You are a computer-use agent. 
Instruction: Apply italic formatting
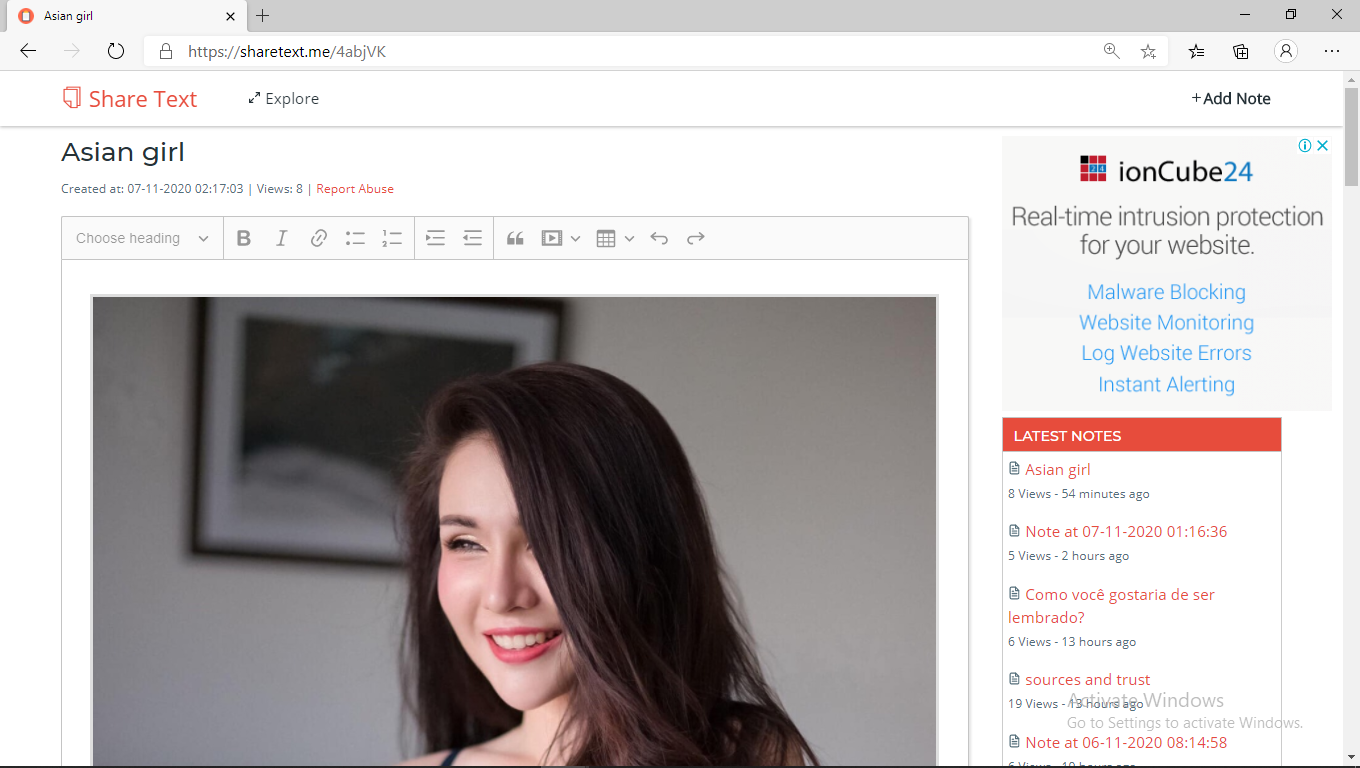coord(281,238)
